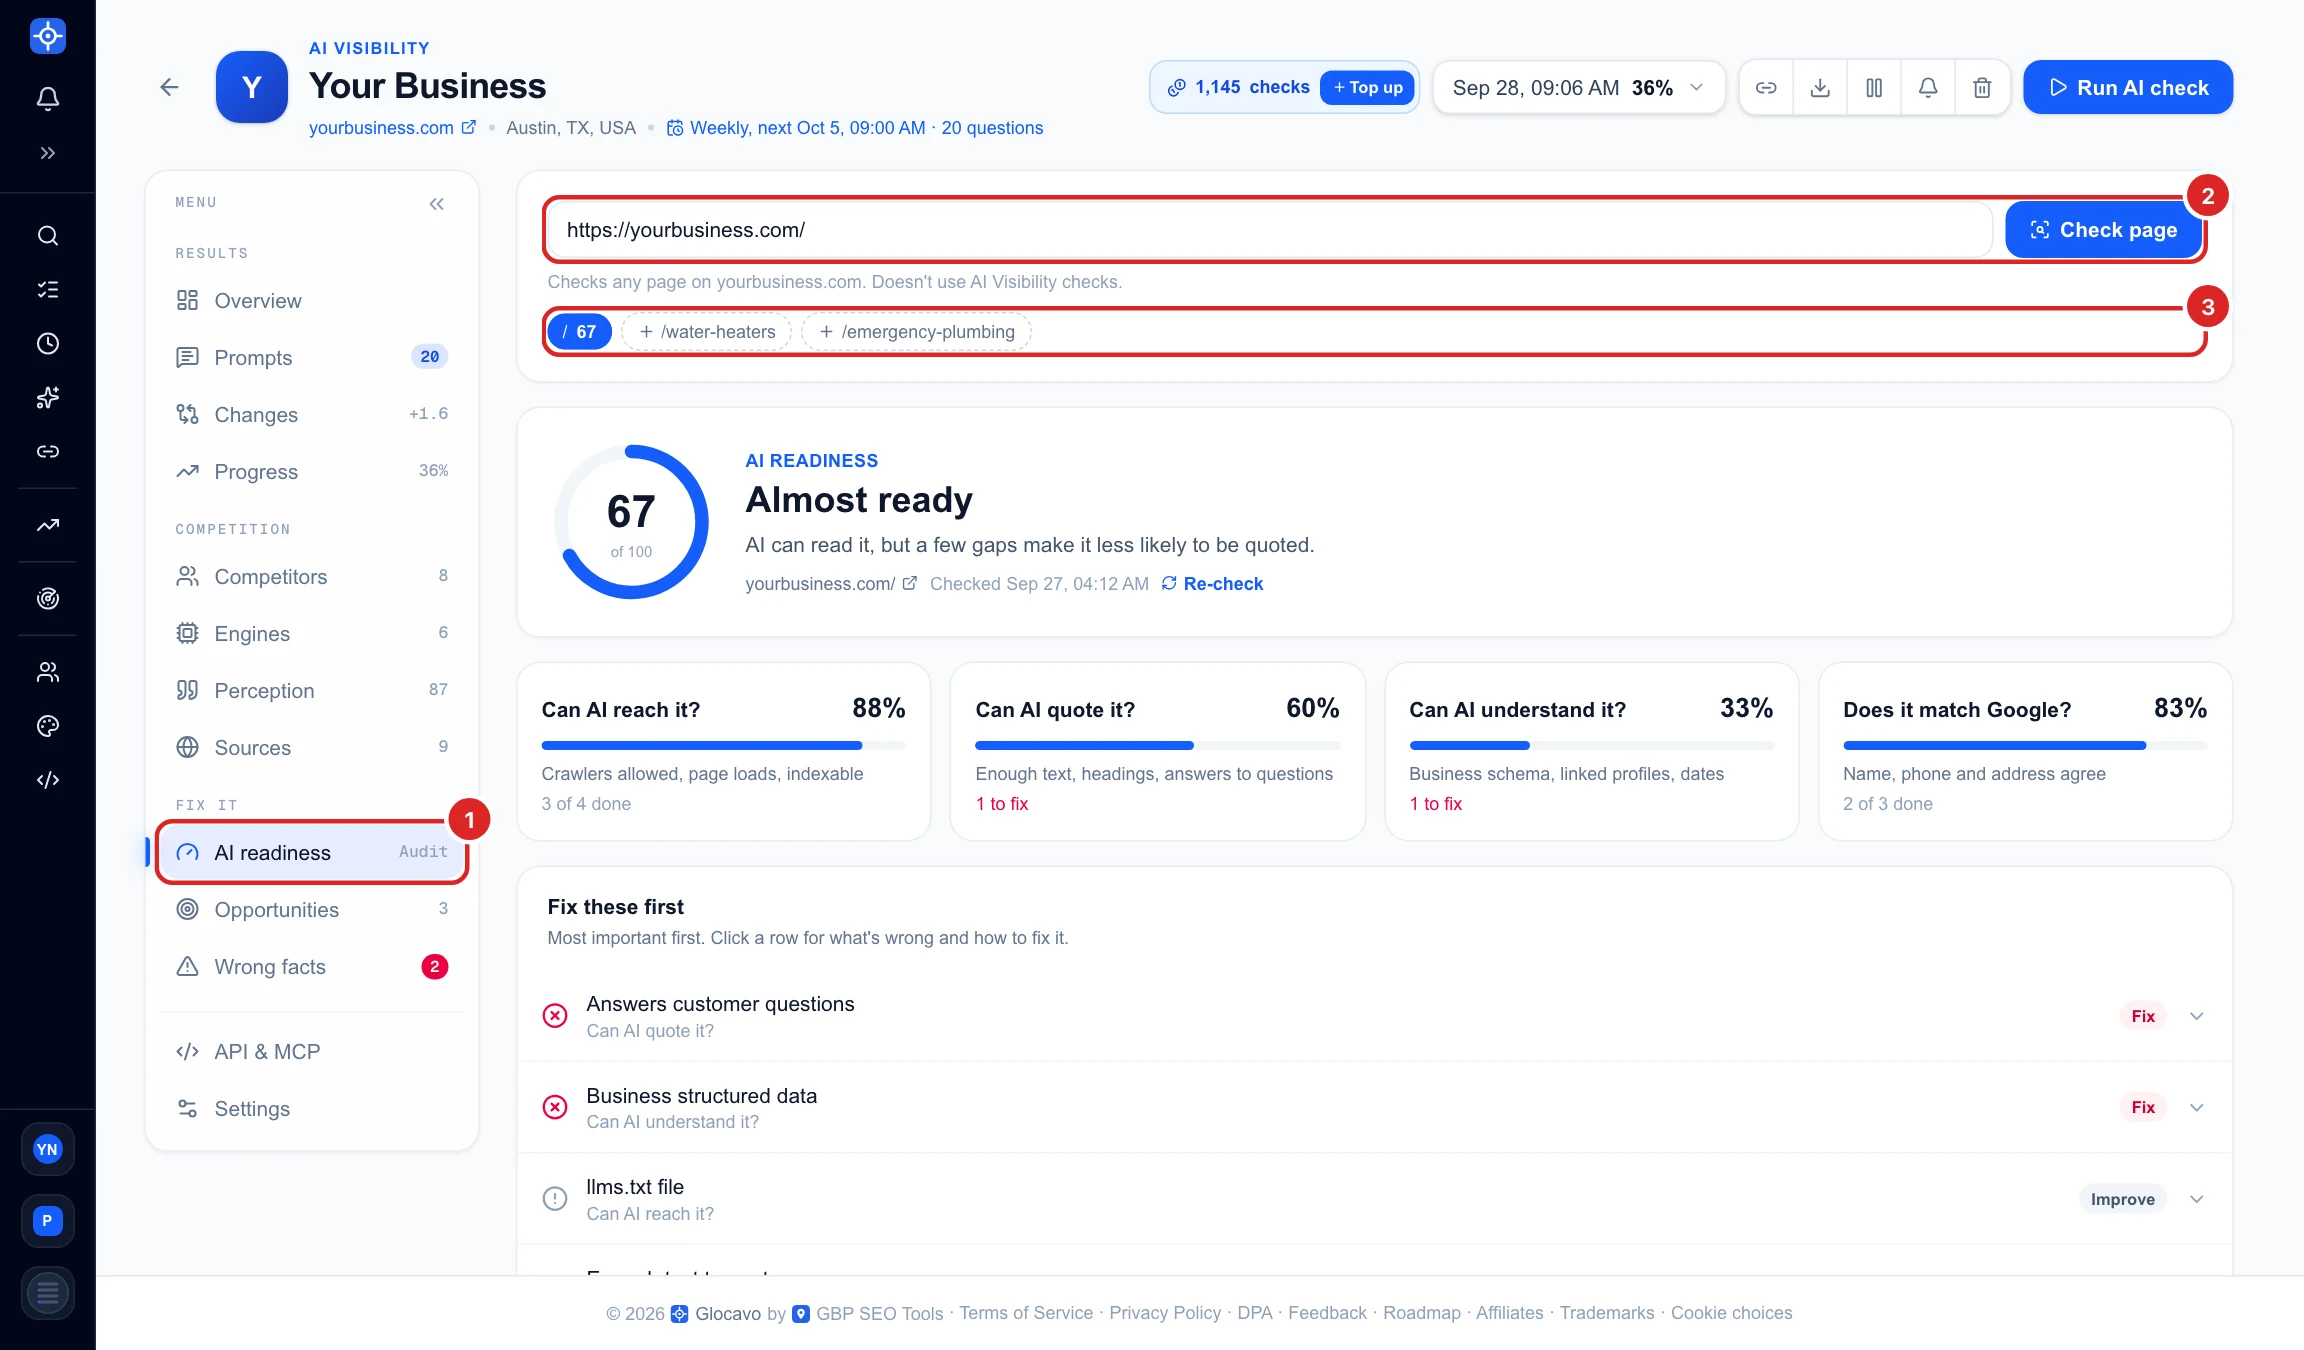Viewport: 2304px width, 1350px height.
Task: Go back with the left arrow
Action: (169, 87)
